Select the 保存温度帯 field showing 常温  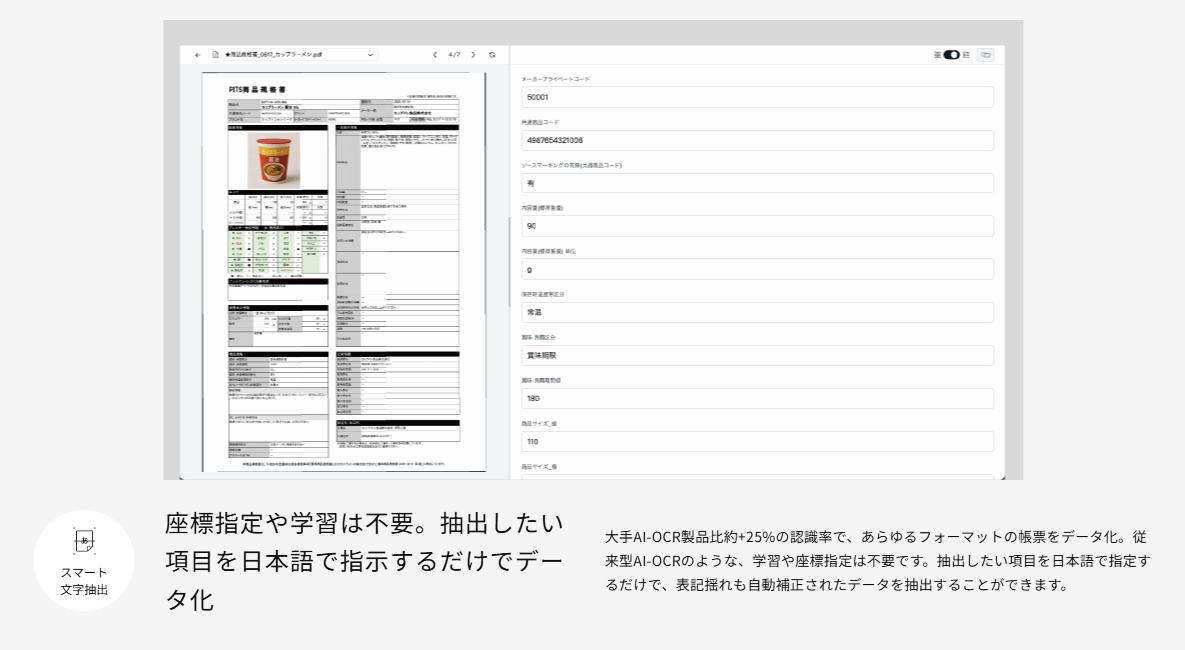(757, 312)
